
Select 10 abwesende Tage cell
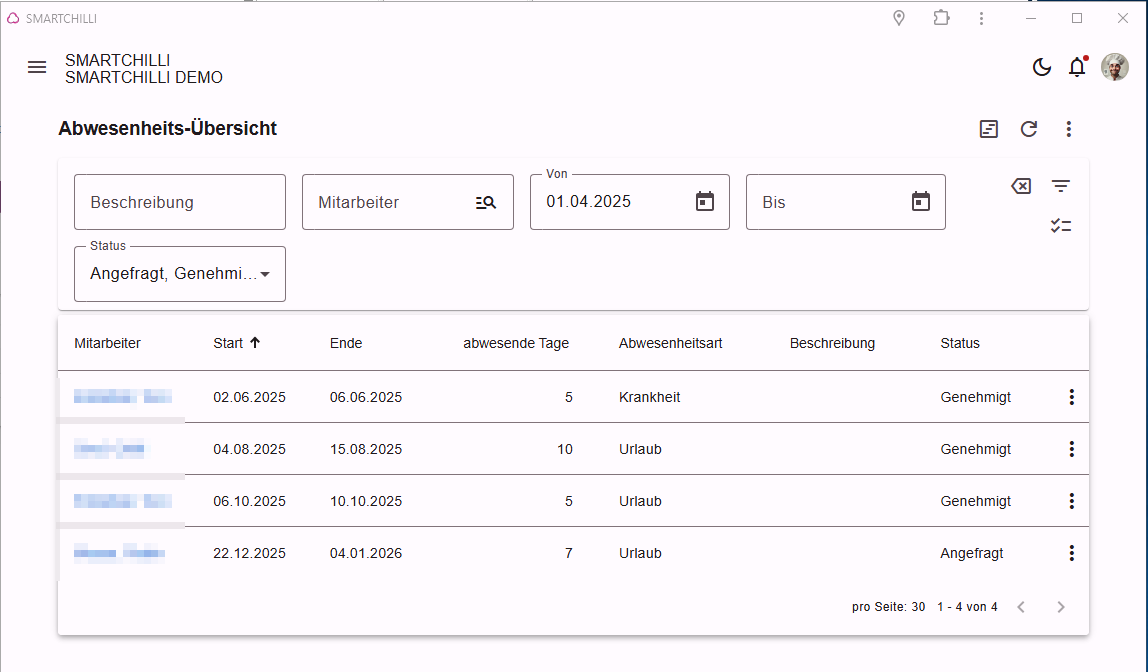tap(564, 449)
